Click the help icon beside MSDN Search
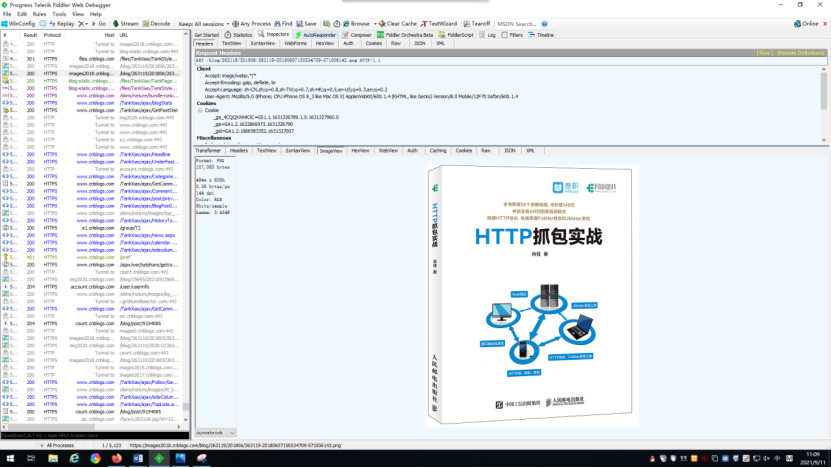Screen dimensions: 831x468 point(544,24)
